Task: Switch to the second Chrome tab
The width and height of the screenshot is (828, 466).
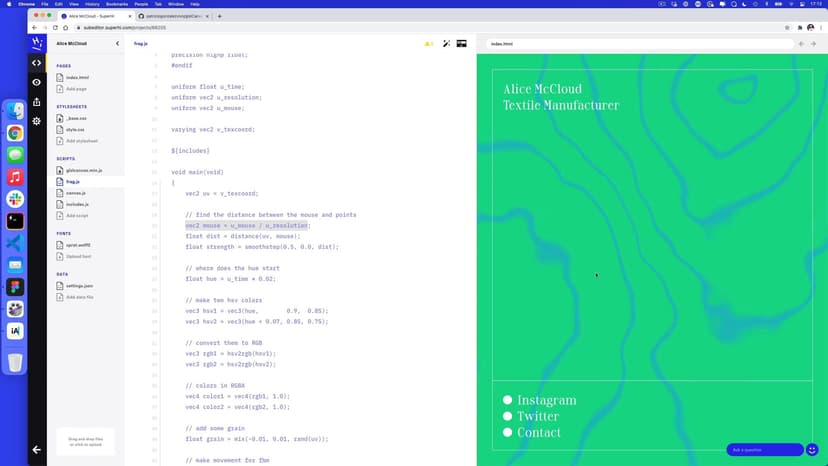Action: [168, 16]
